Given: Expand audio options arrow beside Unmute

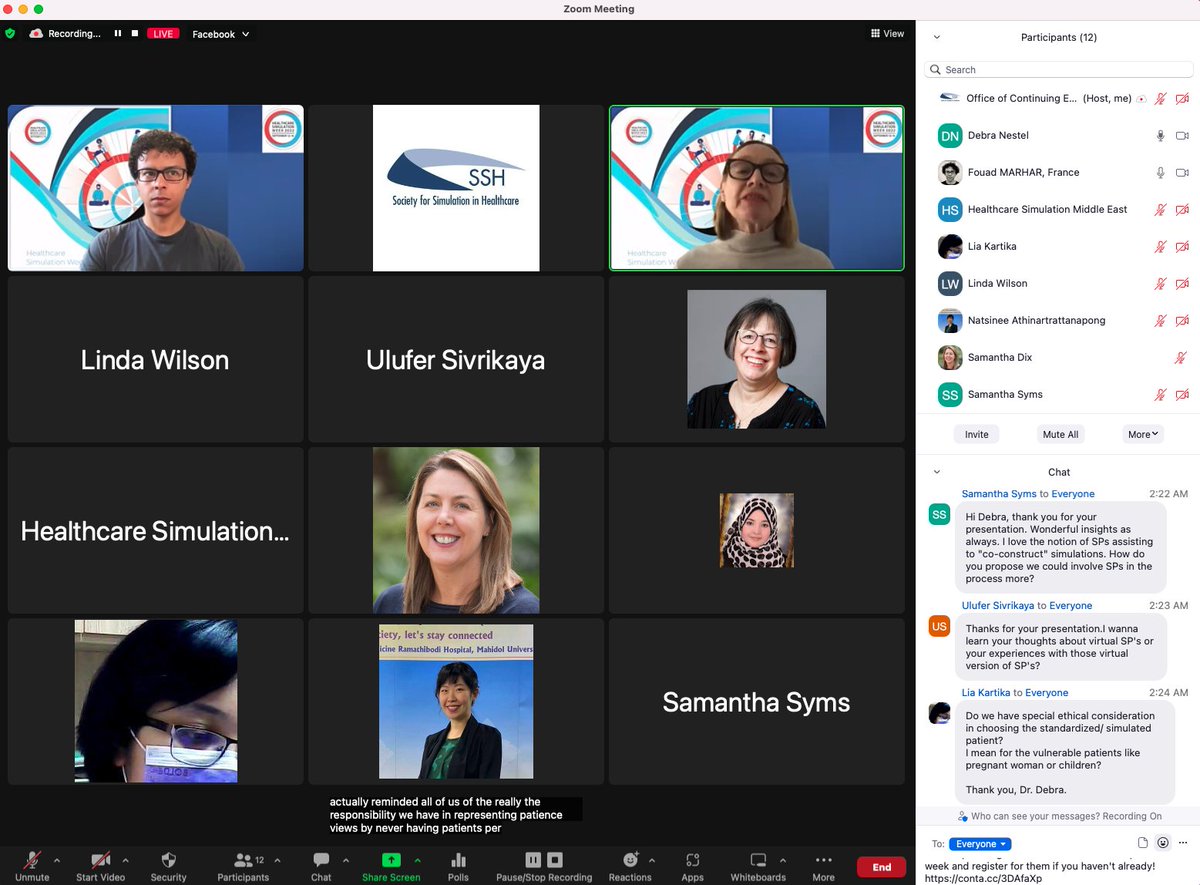Looking at the screenshot, I should tap(56, 860).
